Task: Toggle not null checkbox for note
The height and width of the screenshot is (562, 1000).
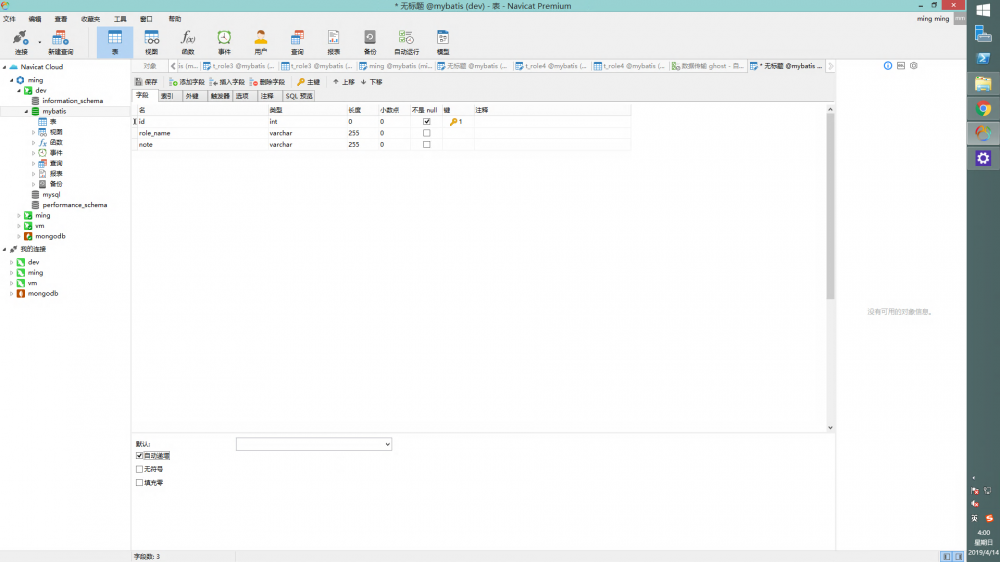Action: (427, 144)
